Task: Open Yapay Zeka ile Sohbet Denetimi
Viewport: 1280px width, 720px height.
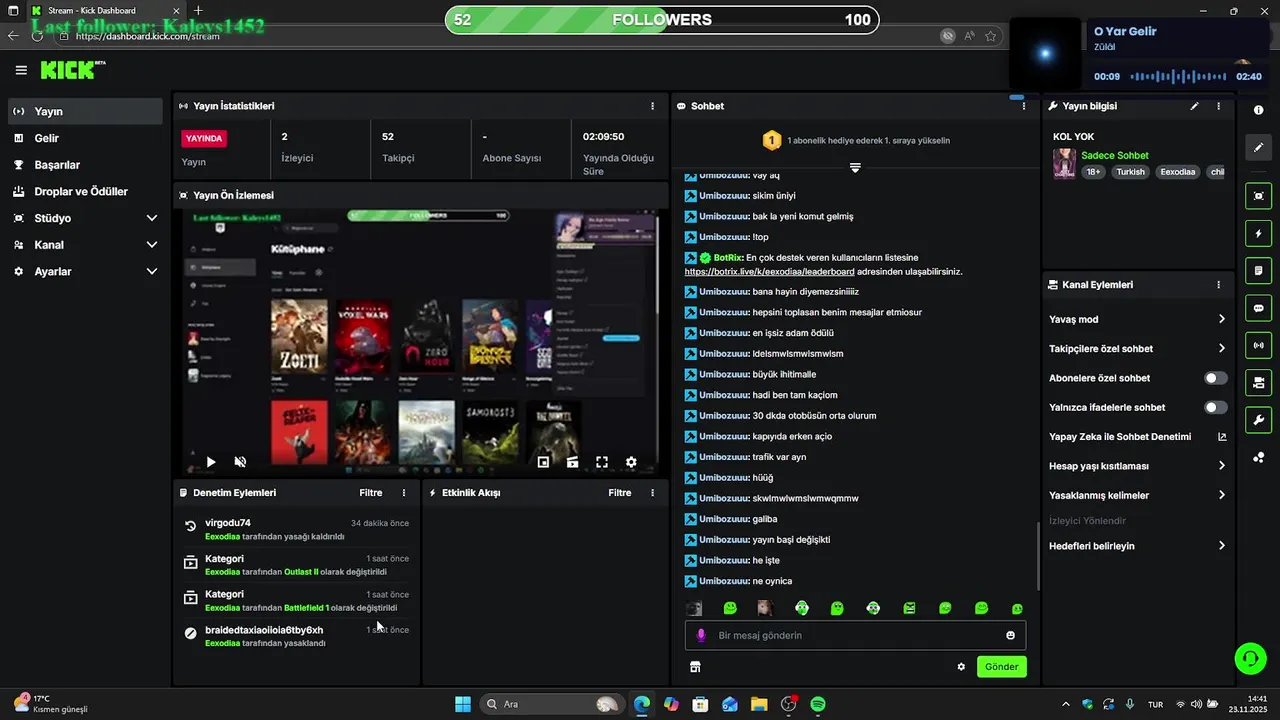Action: coord(1138,437)
